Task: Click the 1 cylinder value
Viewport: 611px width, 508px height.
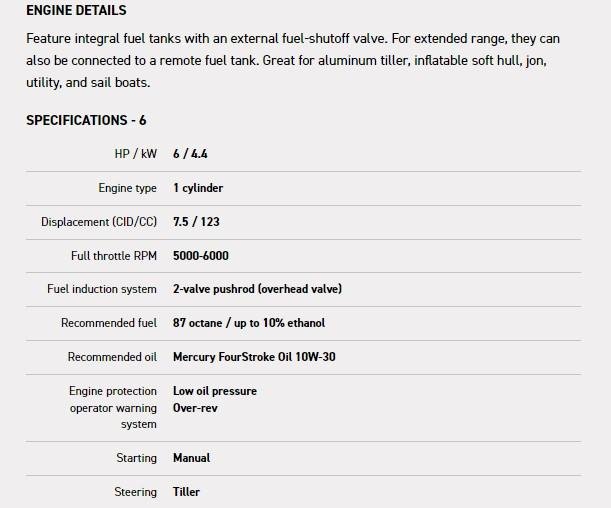Action: click(x=198, y=188)
